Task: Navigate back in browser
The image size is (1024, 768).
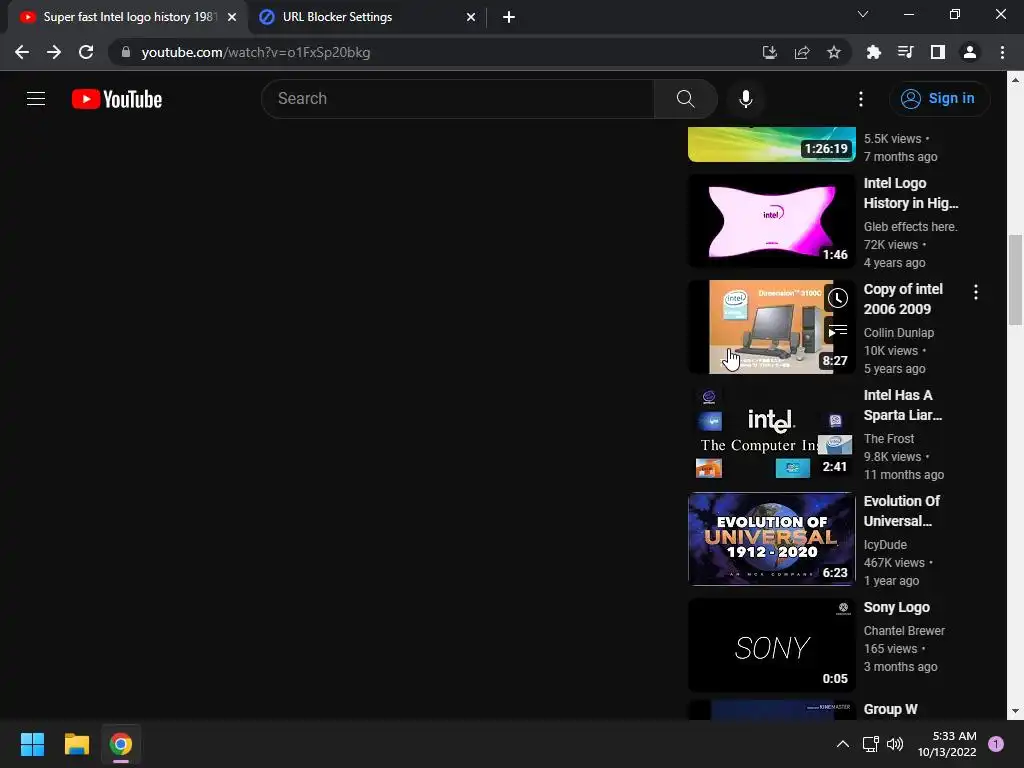Action: point(22,52)
